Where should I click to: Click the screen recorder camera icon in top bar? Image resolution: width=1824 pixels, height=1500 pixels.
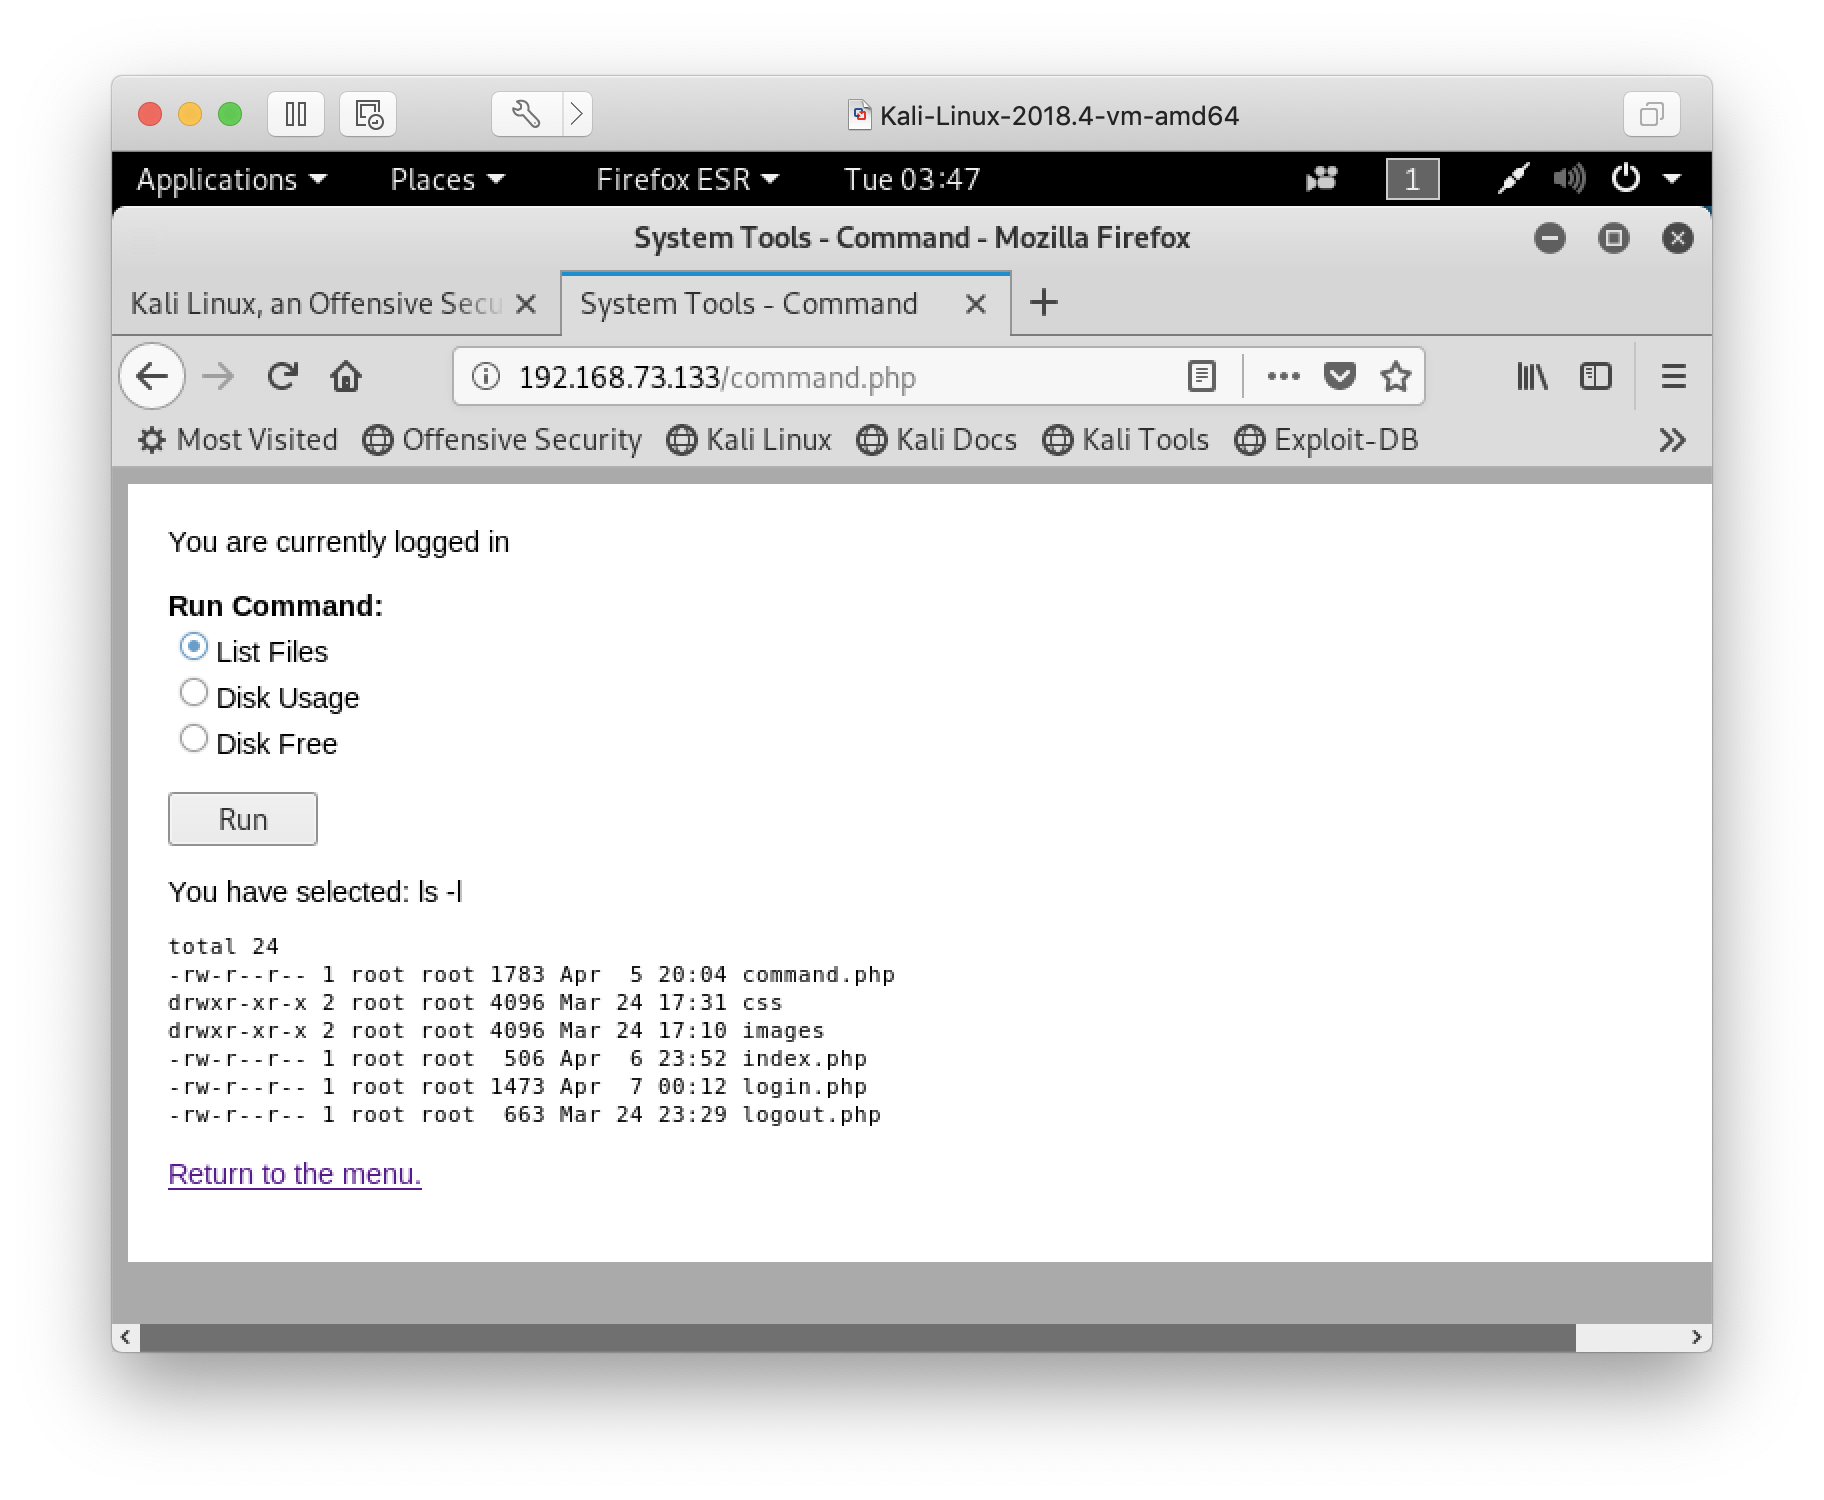point(1321,179)
